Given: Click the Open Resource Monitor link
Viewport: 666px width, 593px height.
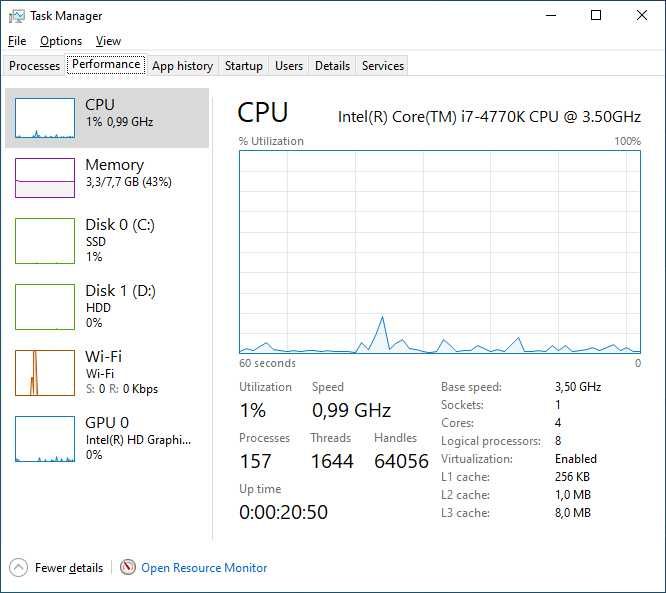Looking at the screenshot, I should click(x=204, y=568).
